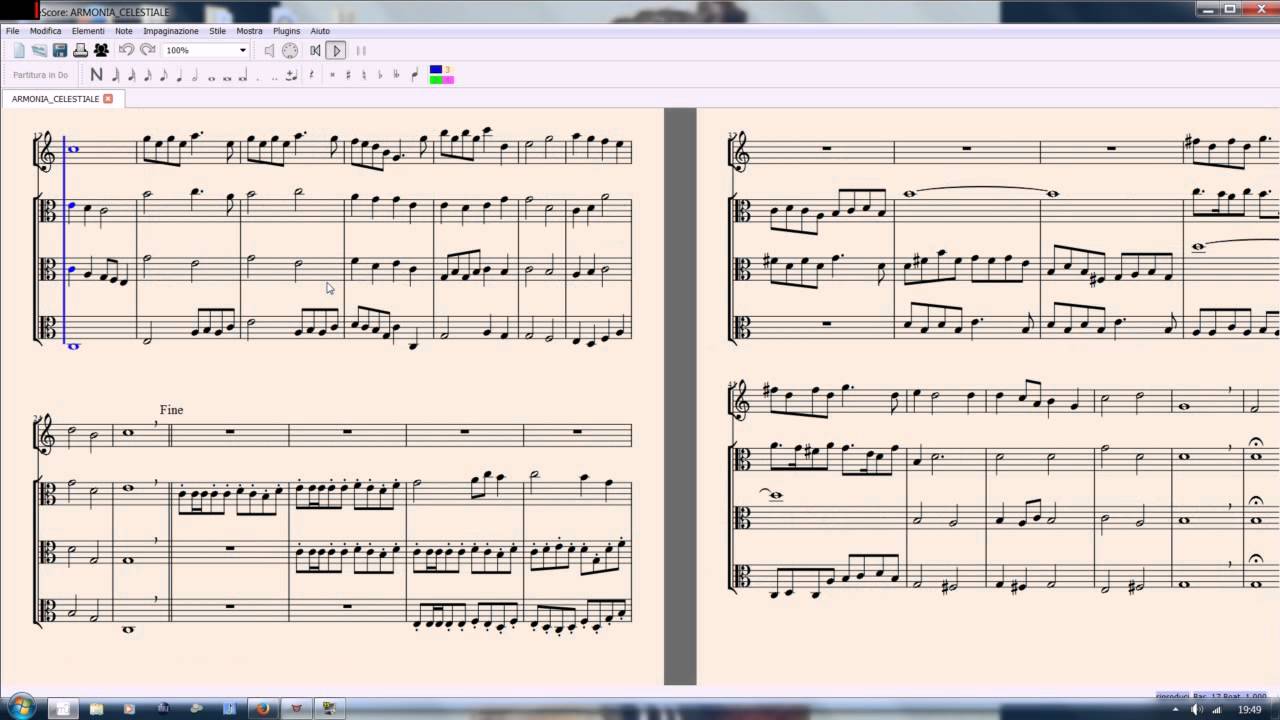Open the Aiuto help menu
This screenshot has width=1280, height=720.
320,31
